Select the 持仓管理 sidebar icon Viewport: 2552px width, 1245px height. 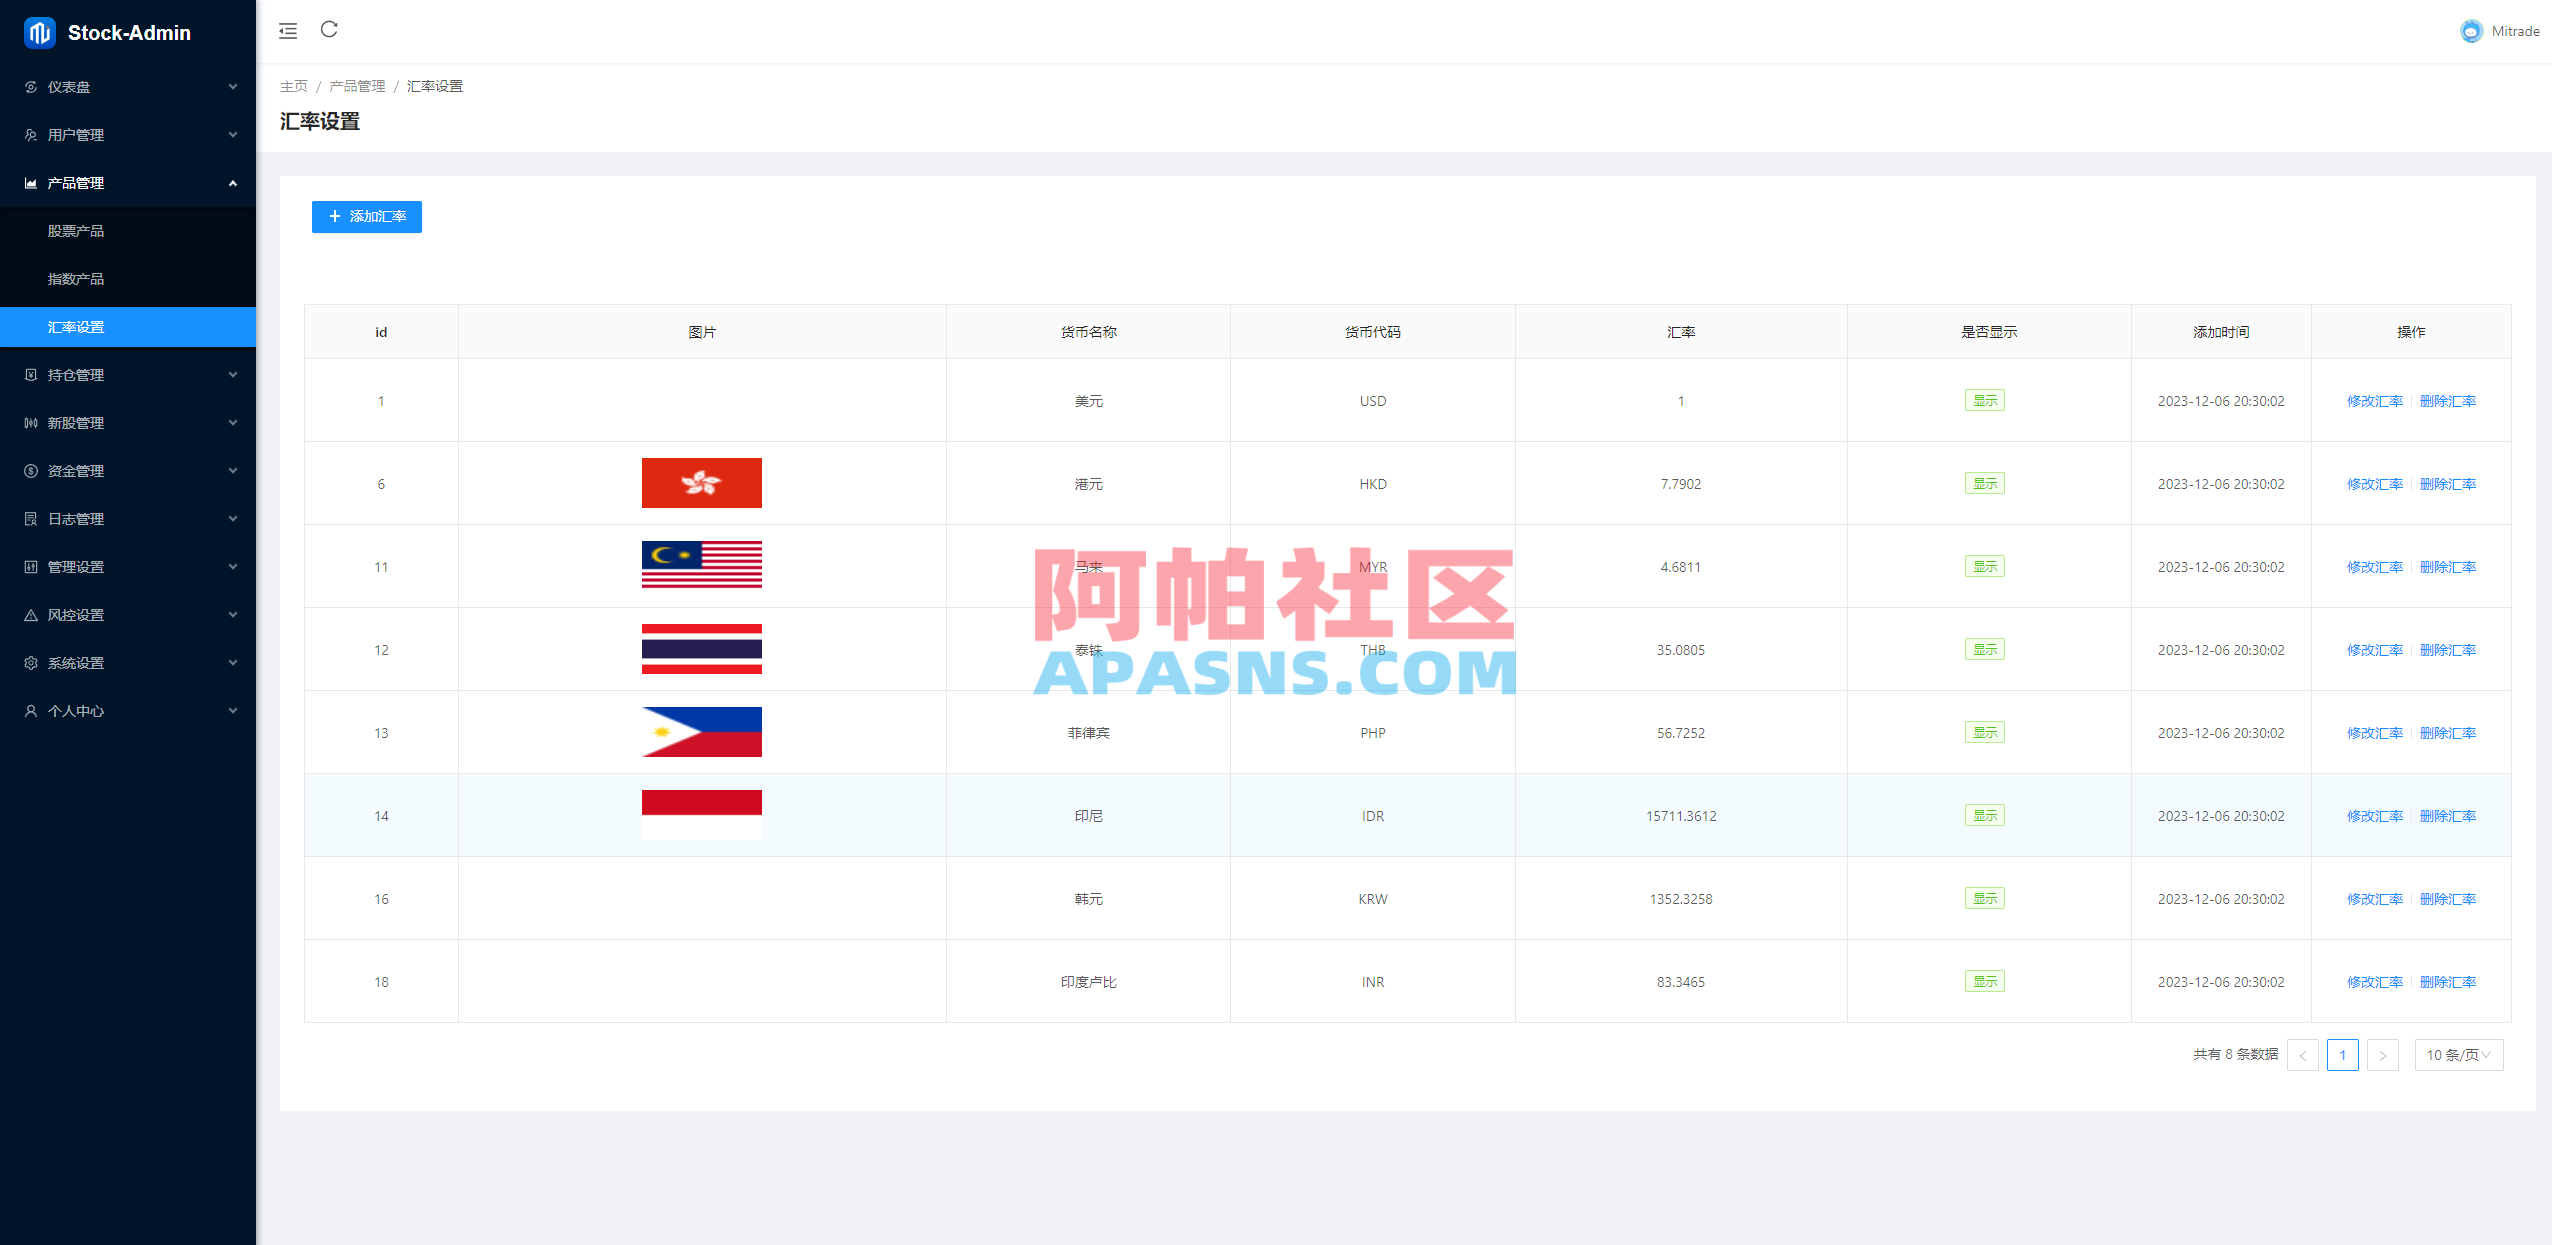tap(30, 374)
